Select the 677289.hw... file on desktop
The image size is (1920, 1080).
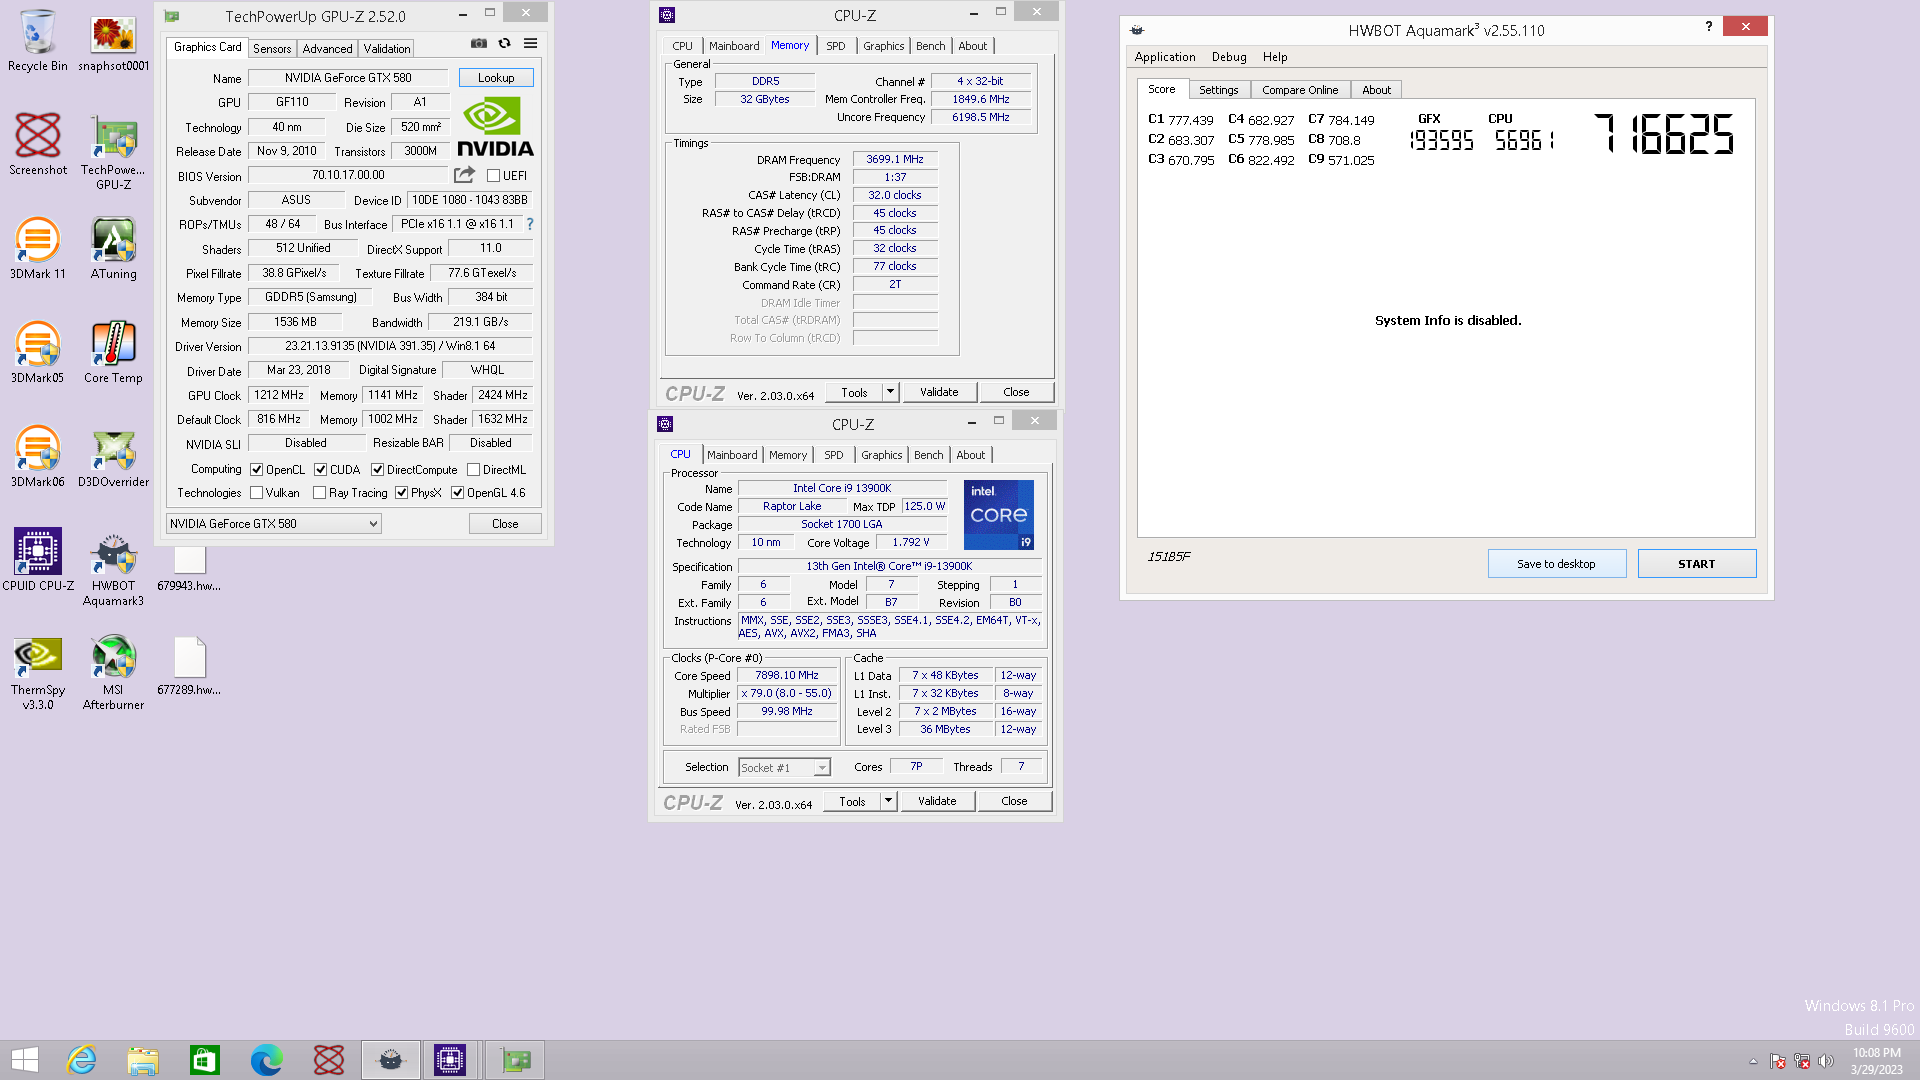[x=189, y=664]
